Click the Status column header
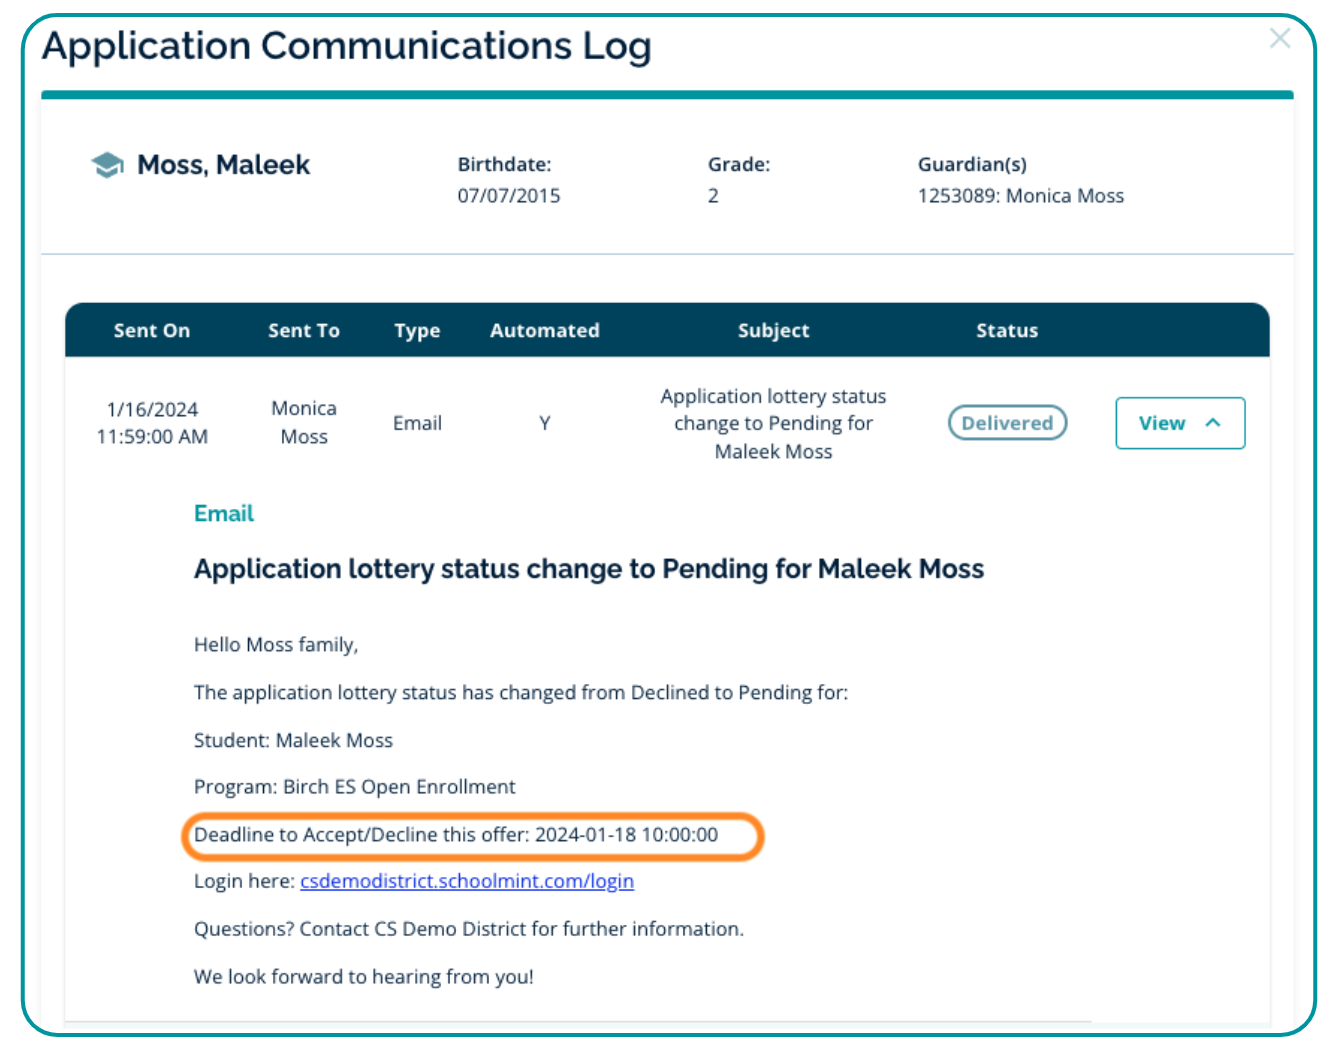 click(x=1006, y=331)
